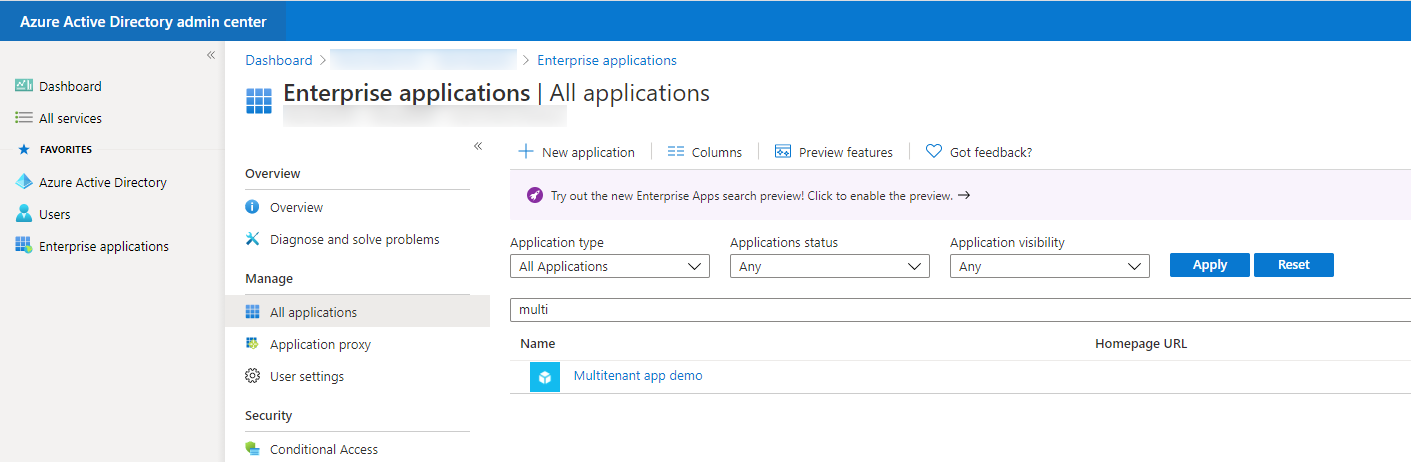Click the Multitenant app demo cube icon
Viewport: 1411px width, 463px height.
click(545, 377)
